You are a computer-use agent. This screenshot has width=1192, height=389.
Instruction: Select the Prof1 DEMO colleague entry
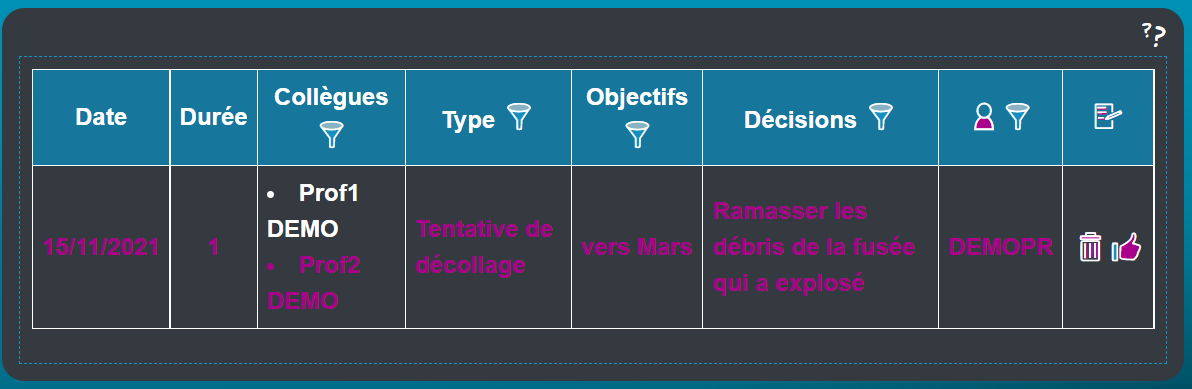click(312, 210)
